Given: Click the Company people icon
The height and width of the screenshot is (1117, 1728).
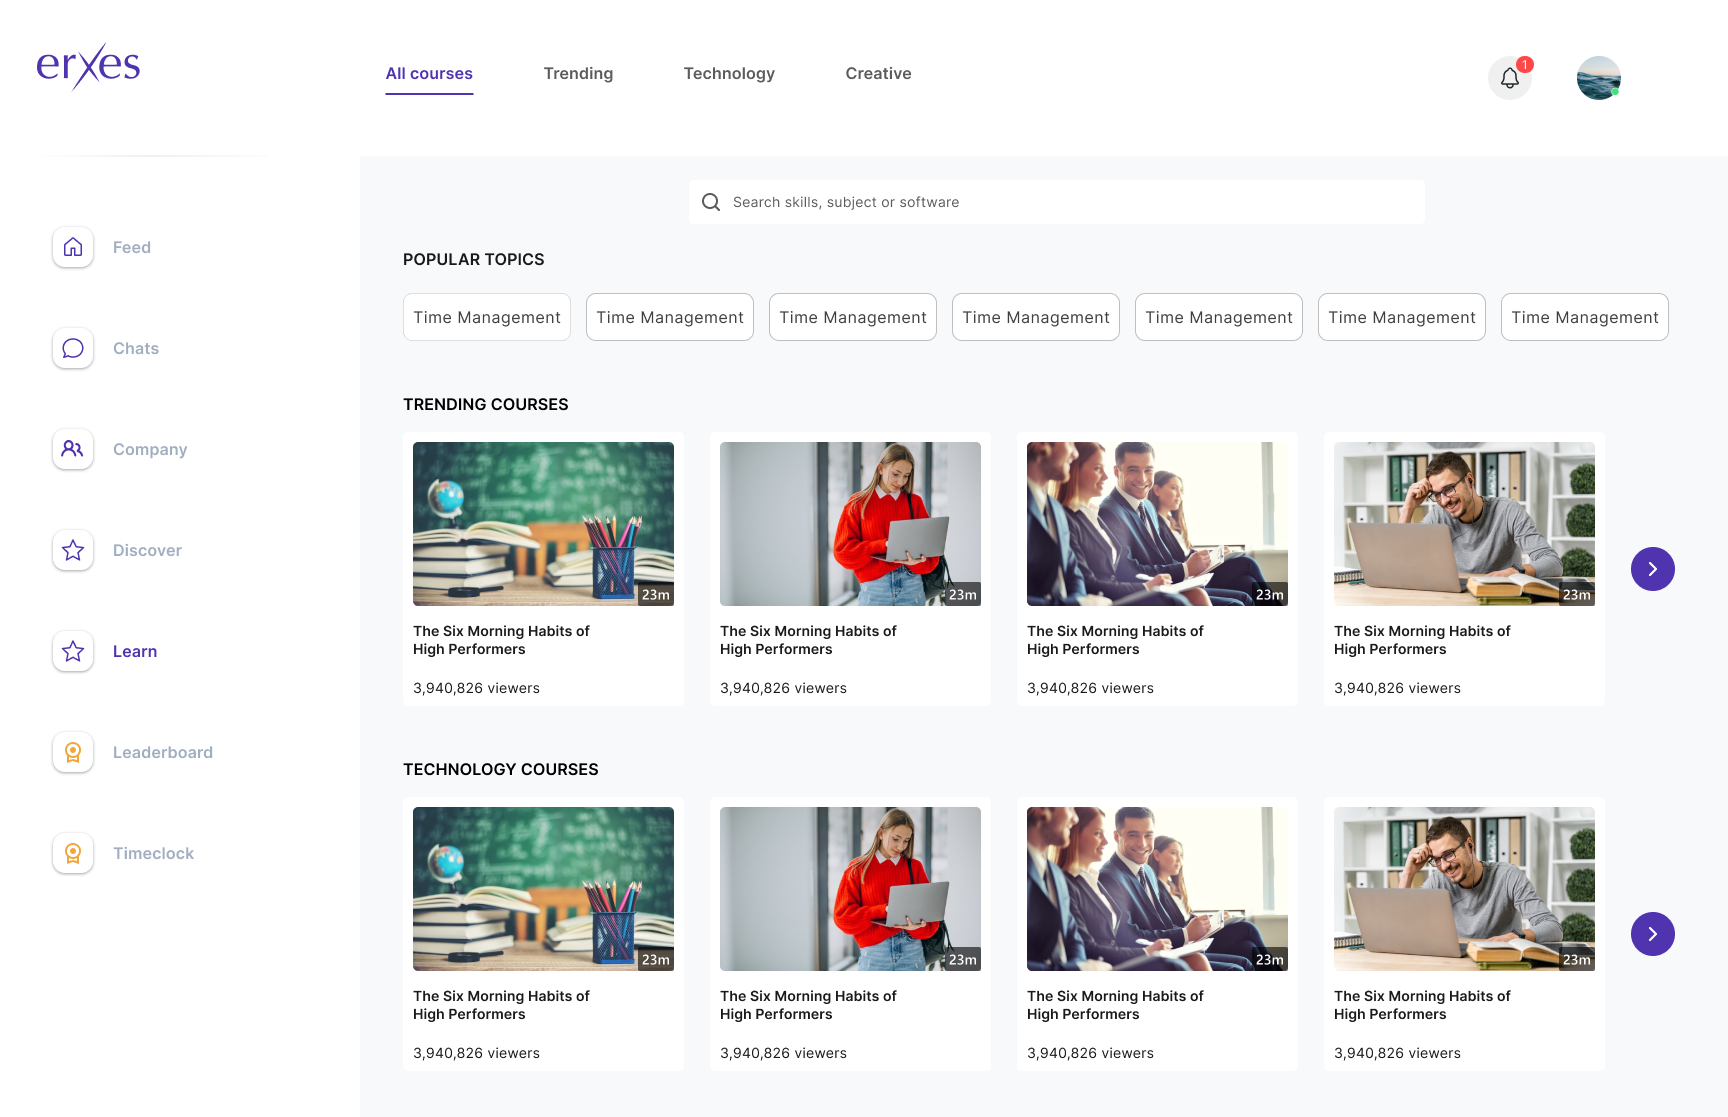Looking at the screenshot, I should point(73,449).
